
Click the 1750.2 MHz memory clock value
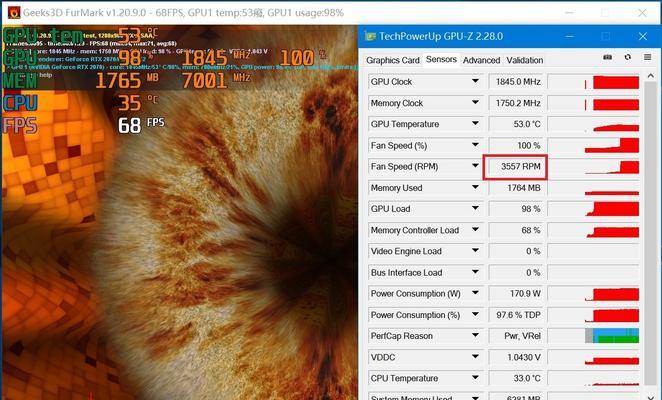point(516,103)
